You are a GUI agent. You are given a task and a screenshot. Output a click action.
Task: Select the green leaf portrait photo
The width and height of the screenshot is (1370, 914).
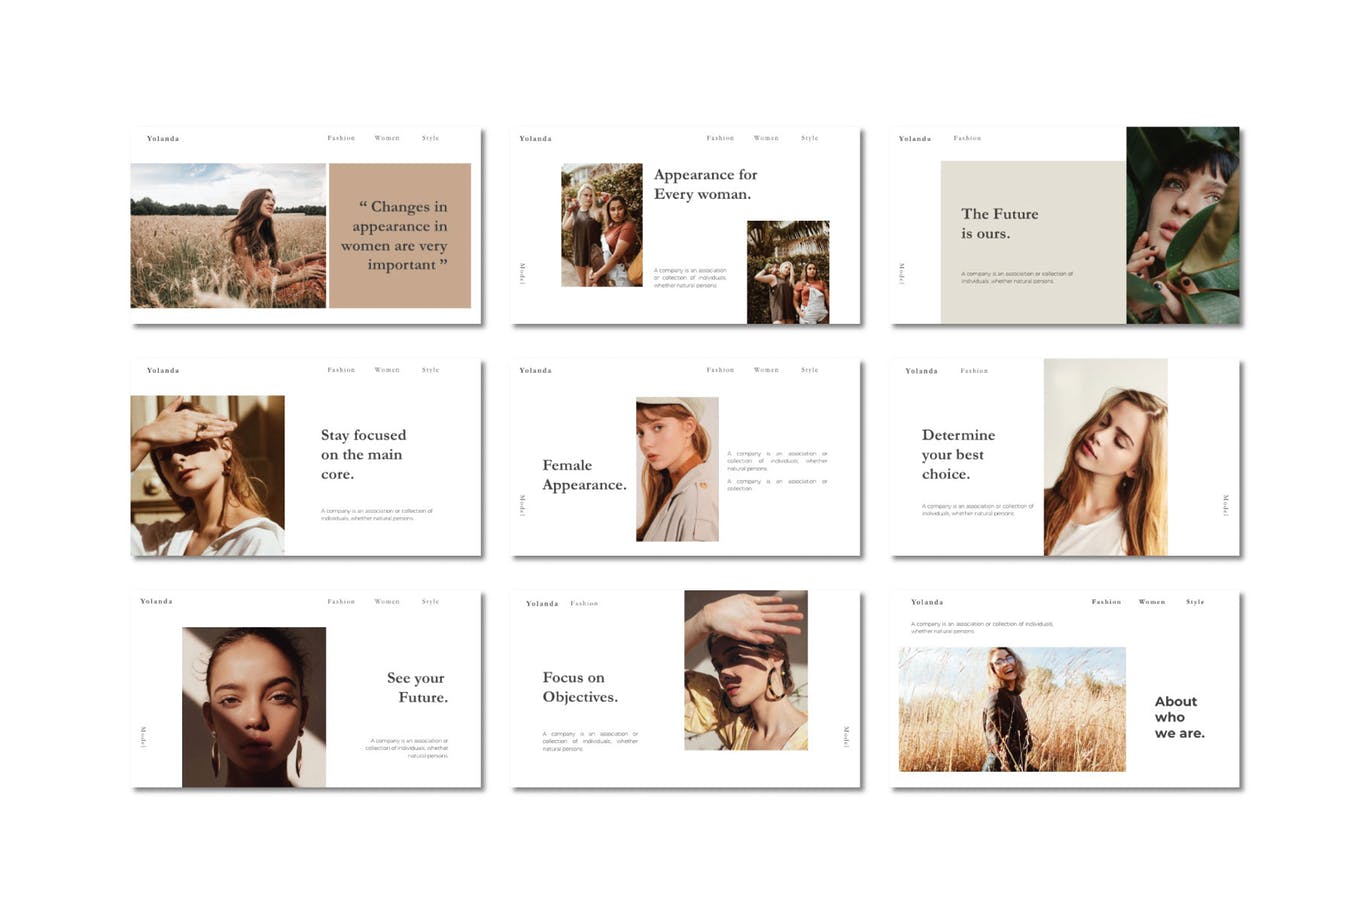pyautogui.click(x=1182, y=225)
